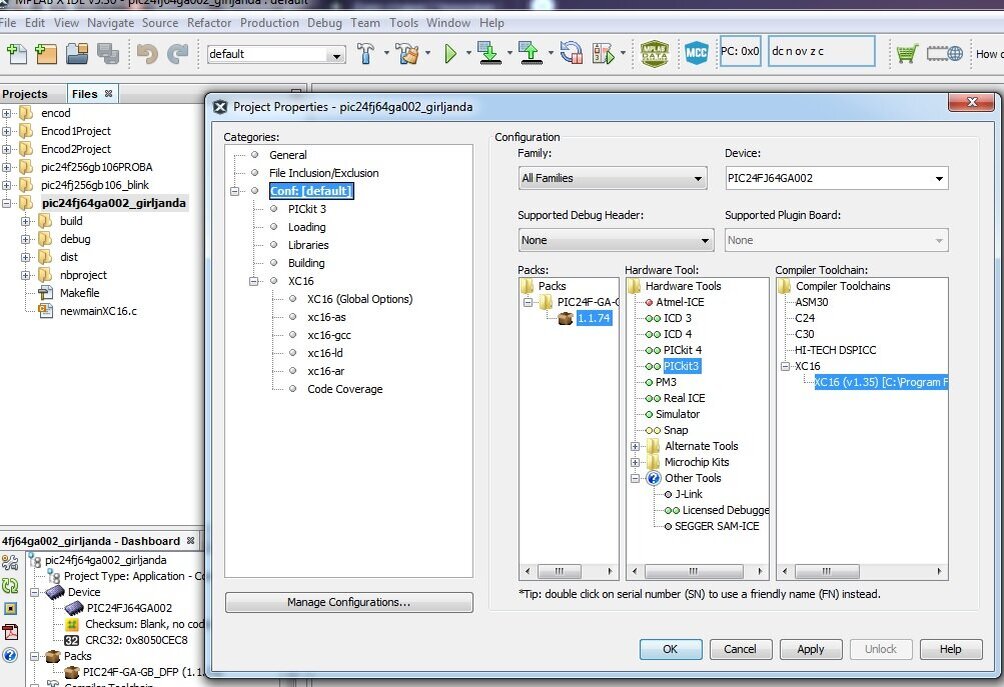Click the Apply button

click(x=811, y=649)
